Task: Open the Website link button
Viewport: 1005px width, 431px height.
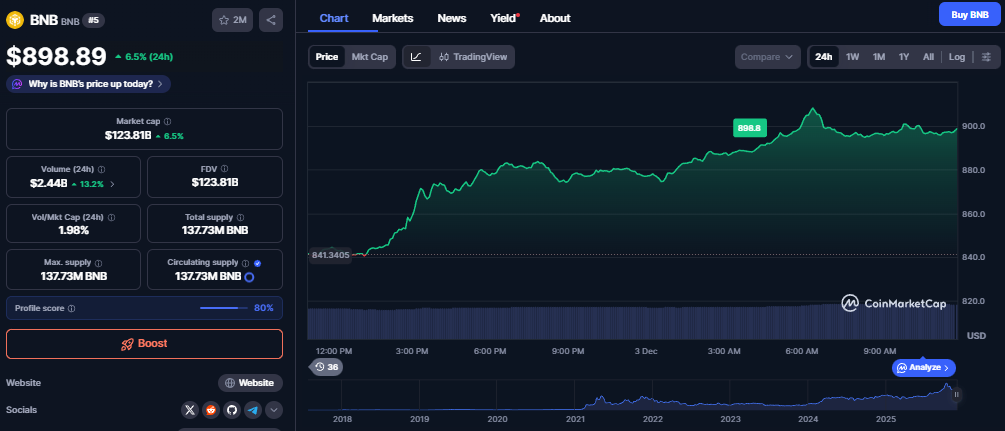Action: click(x=251, y=383)
